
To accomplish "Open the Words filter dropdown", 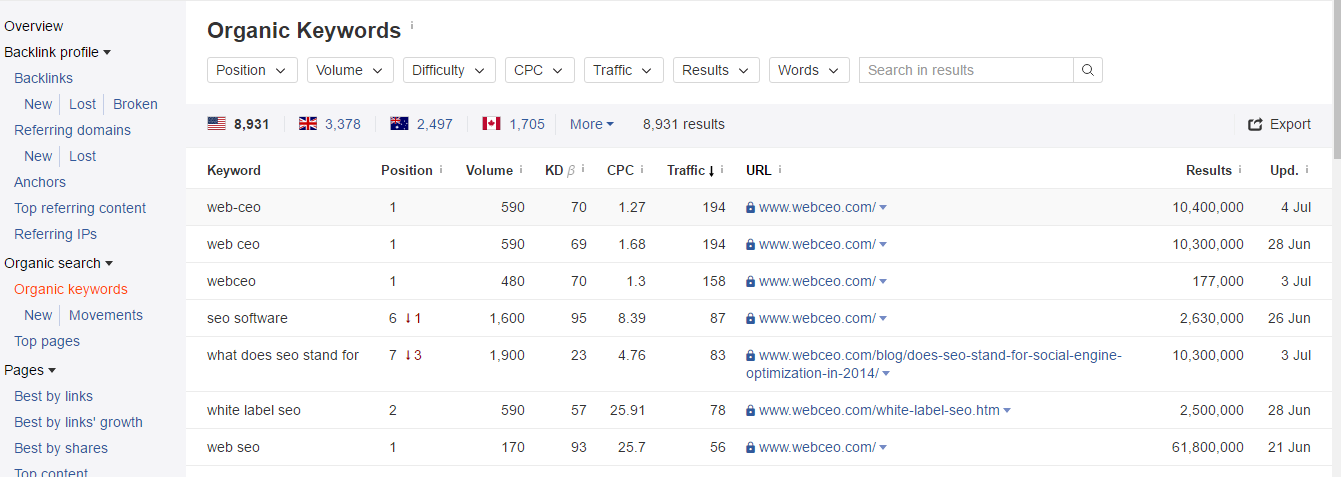I will [x=809, y=70].
